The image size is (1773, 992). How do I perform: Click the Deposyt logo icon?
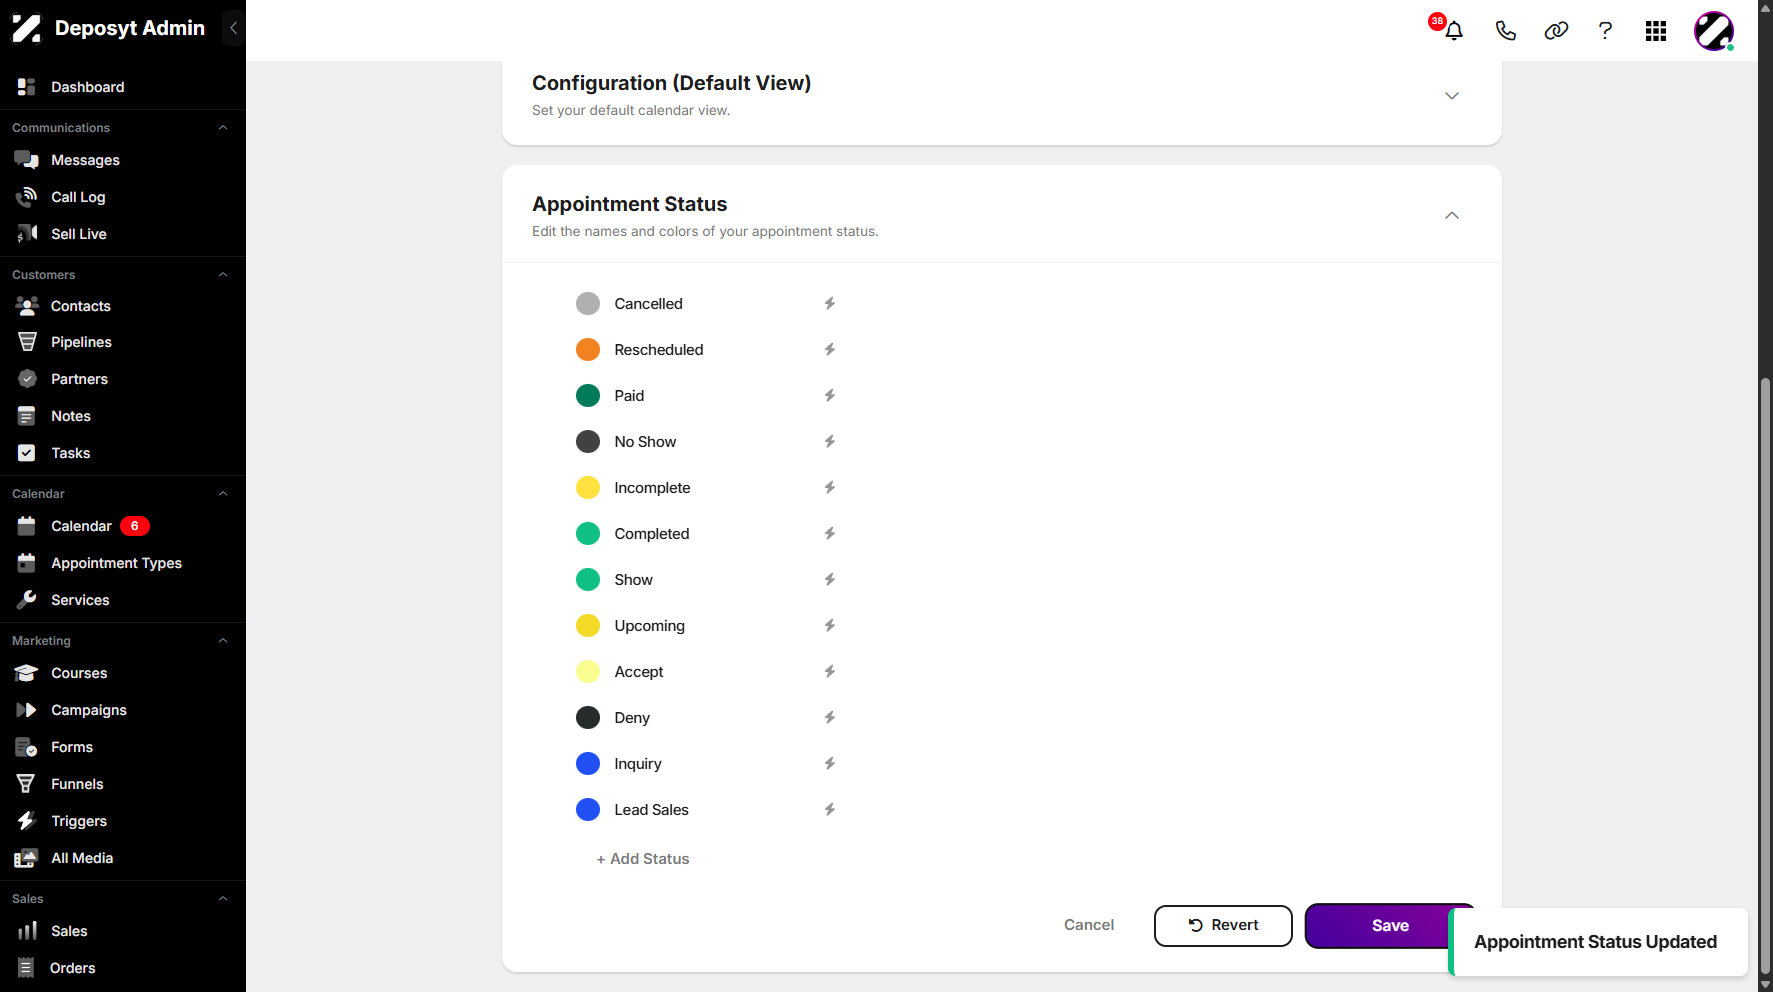point(27,28)
